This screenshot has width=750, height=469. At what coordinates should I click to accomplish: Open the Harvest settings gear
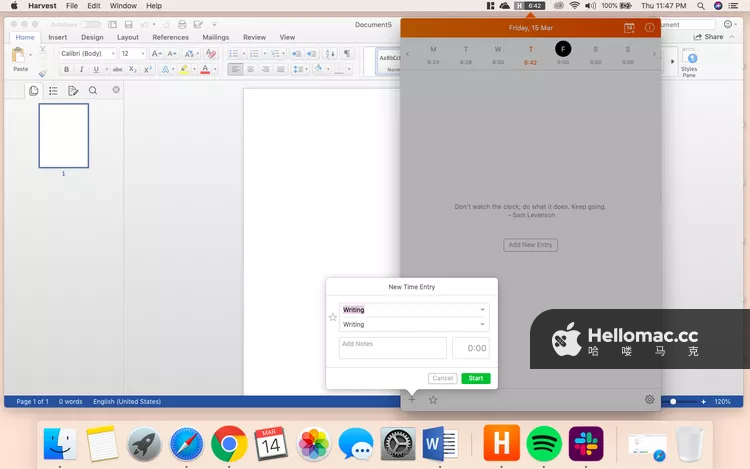coord(649,399)
